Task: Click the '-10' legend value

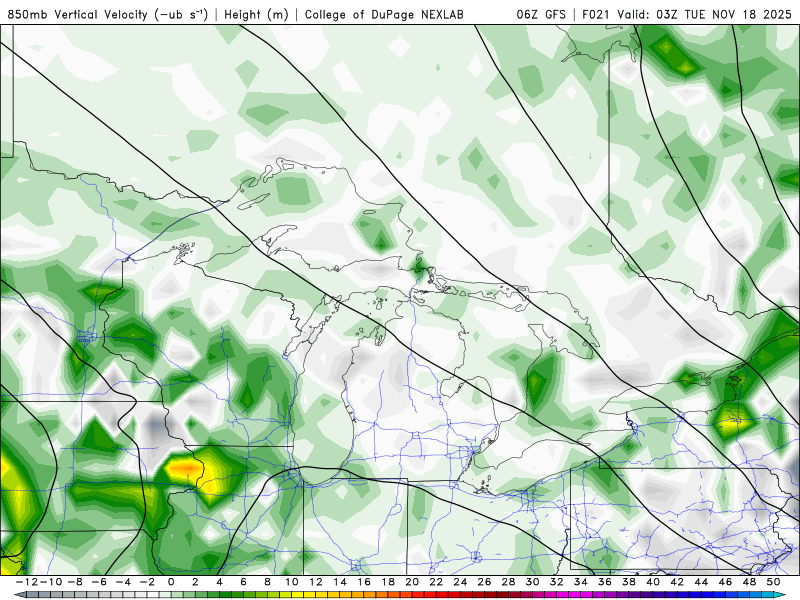Action: (x=49, y=582)
